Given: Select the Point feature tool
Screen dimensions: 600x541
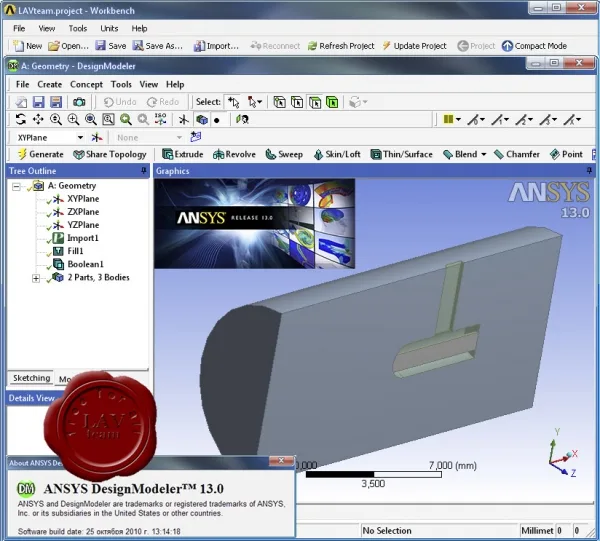Looking at the screenshot, I should [566, 154].
